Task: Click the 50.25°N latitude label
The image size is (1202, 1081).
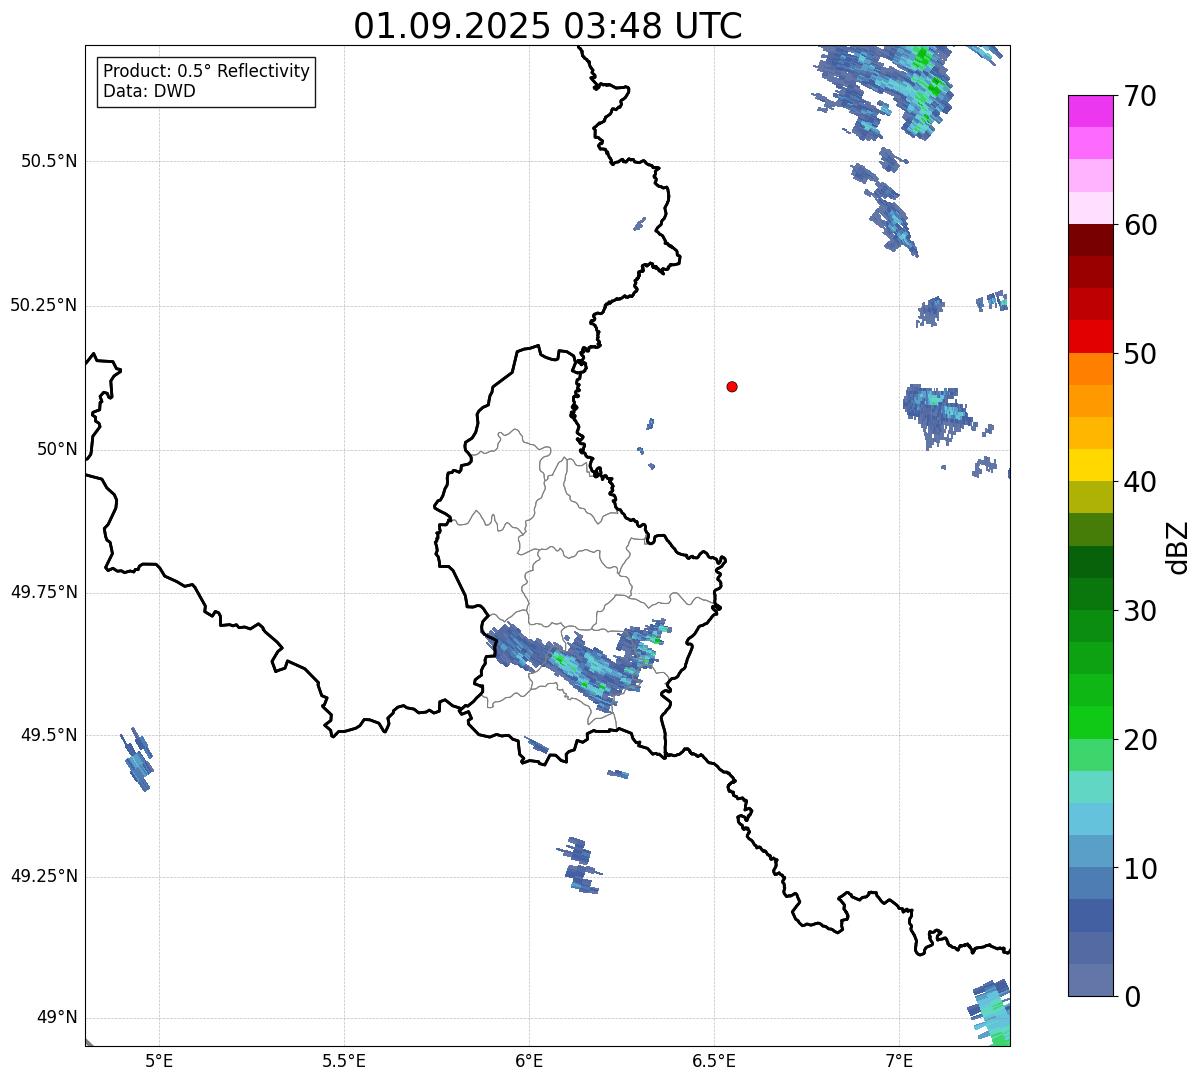Action: click(43, 305)
